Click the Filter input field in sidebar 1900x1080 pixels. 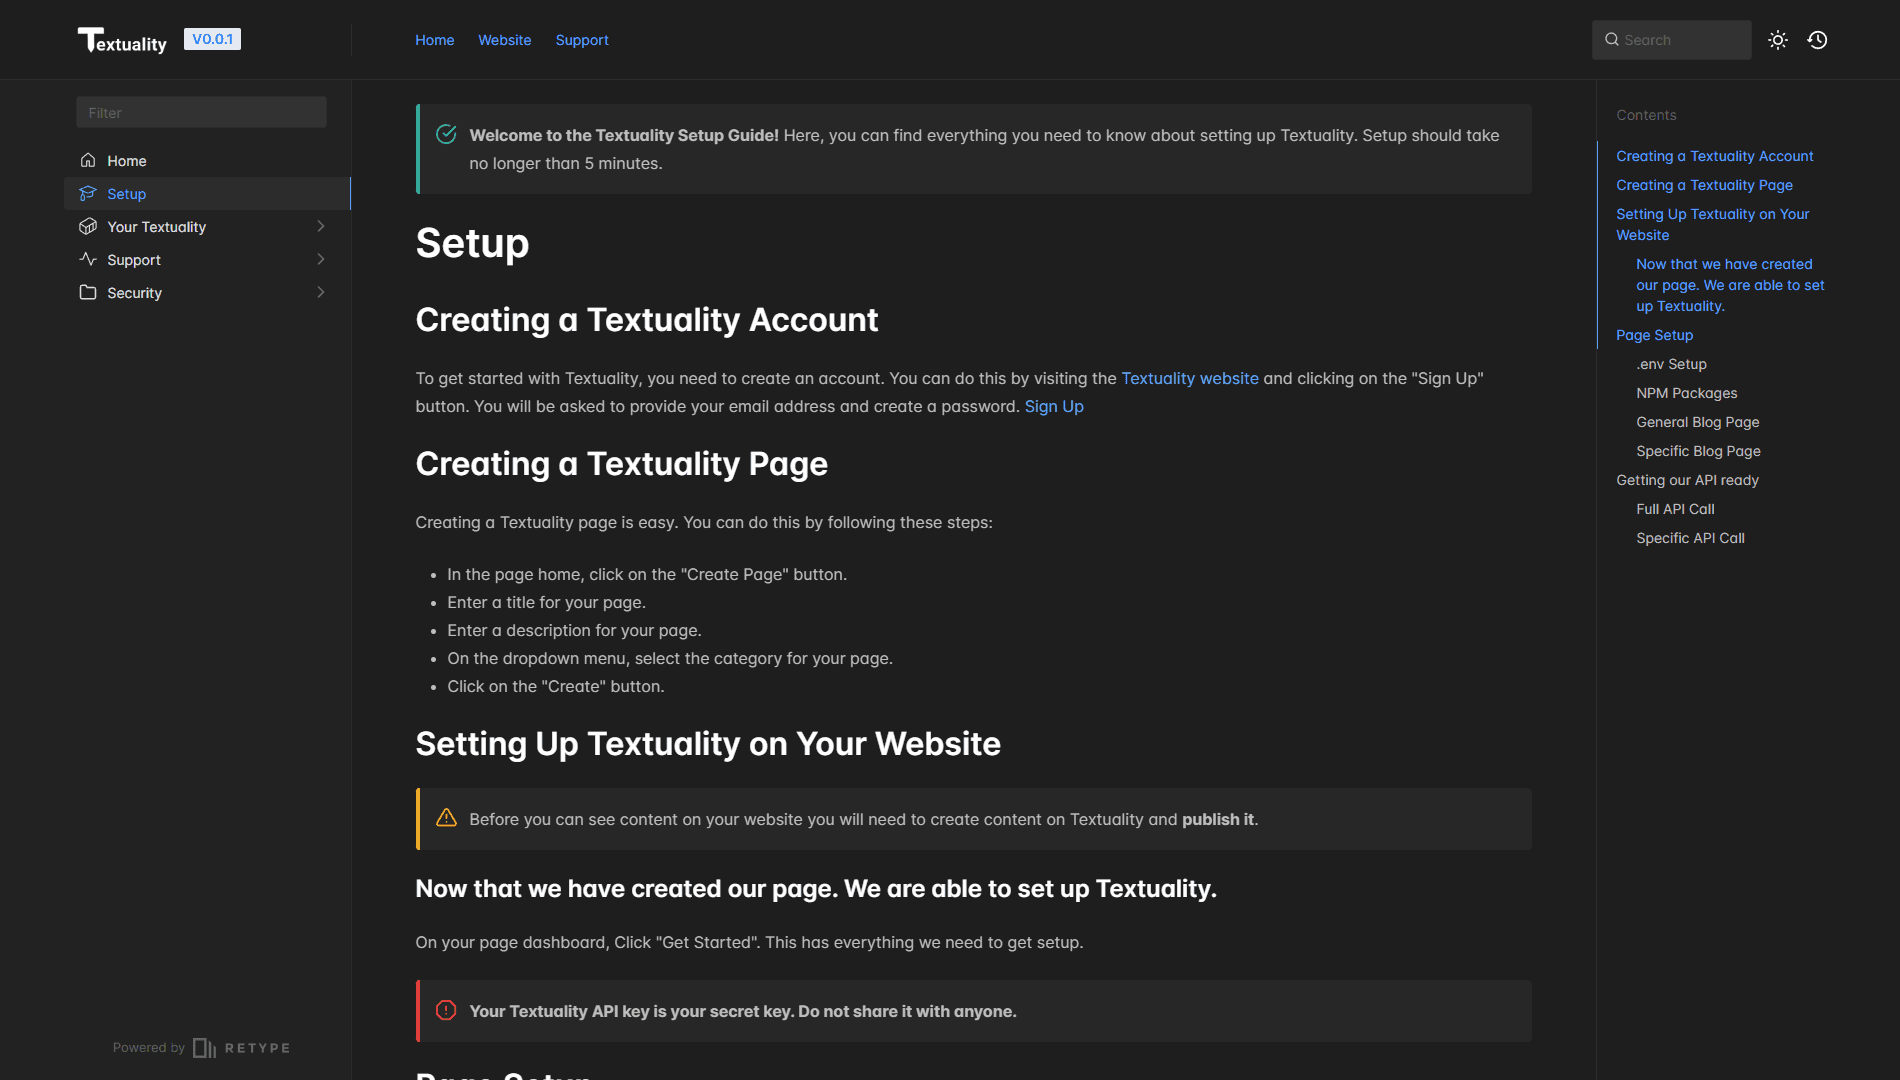pos(200,112)
